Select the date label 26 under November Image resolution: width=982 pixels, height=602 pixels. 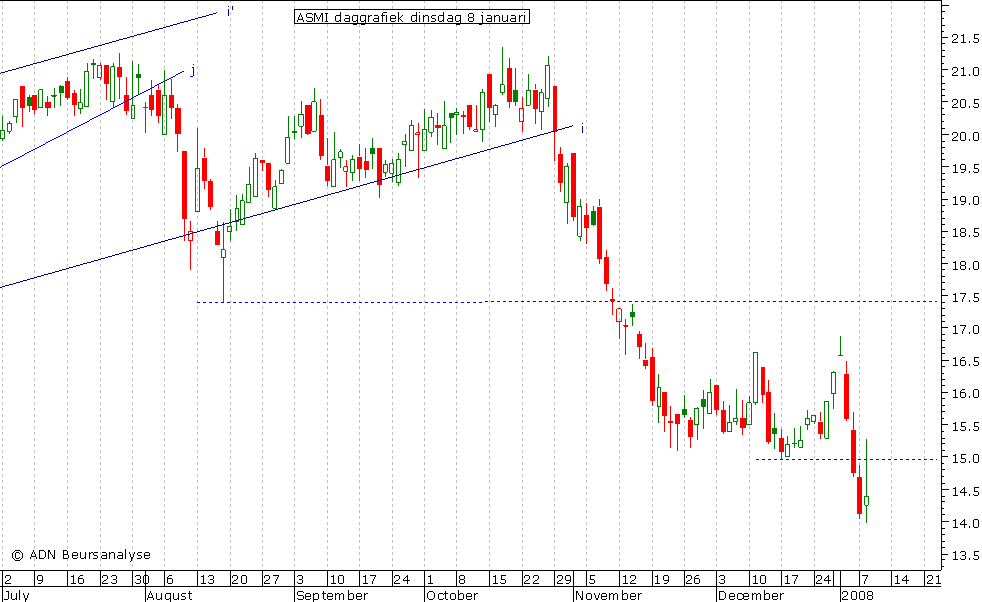click(x=693, y=579)
